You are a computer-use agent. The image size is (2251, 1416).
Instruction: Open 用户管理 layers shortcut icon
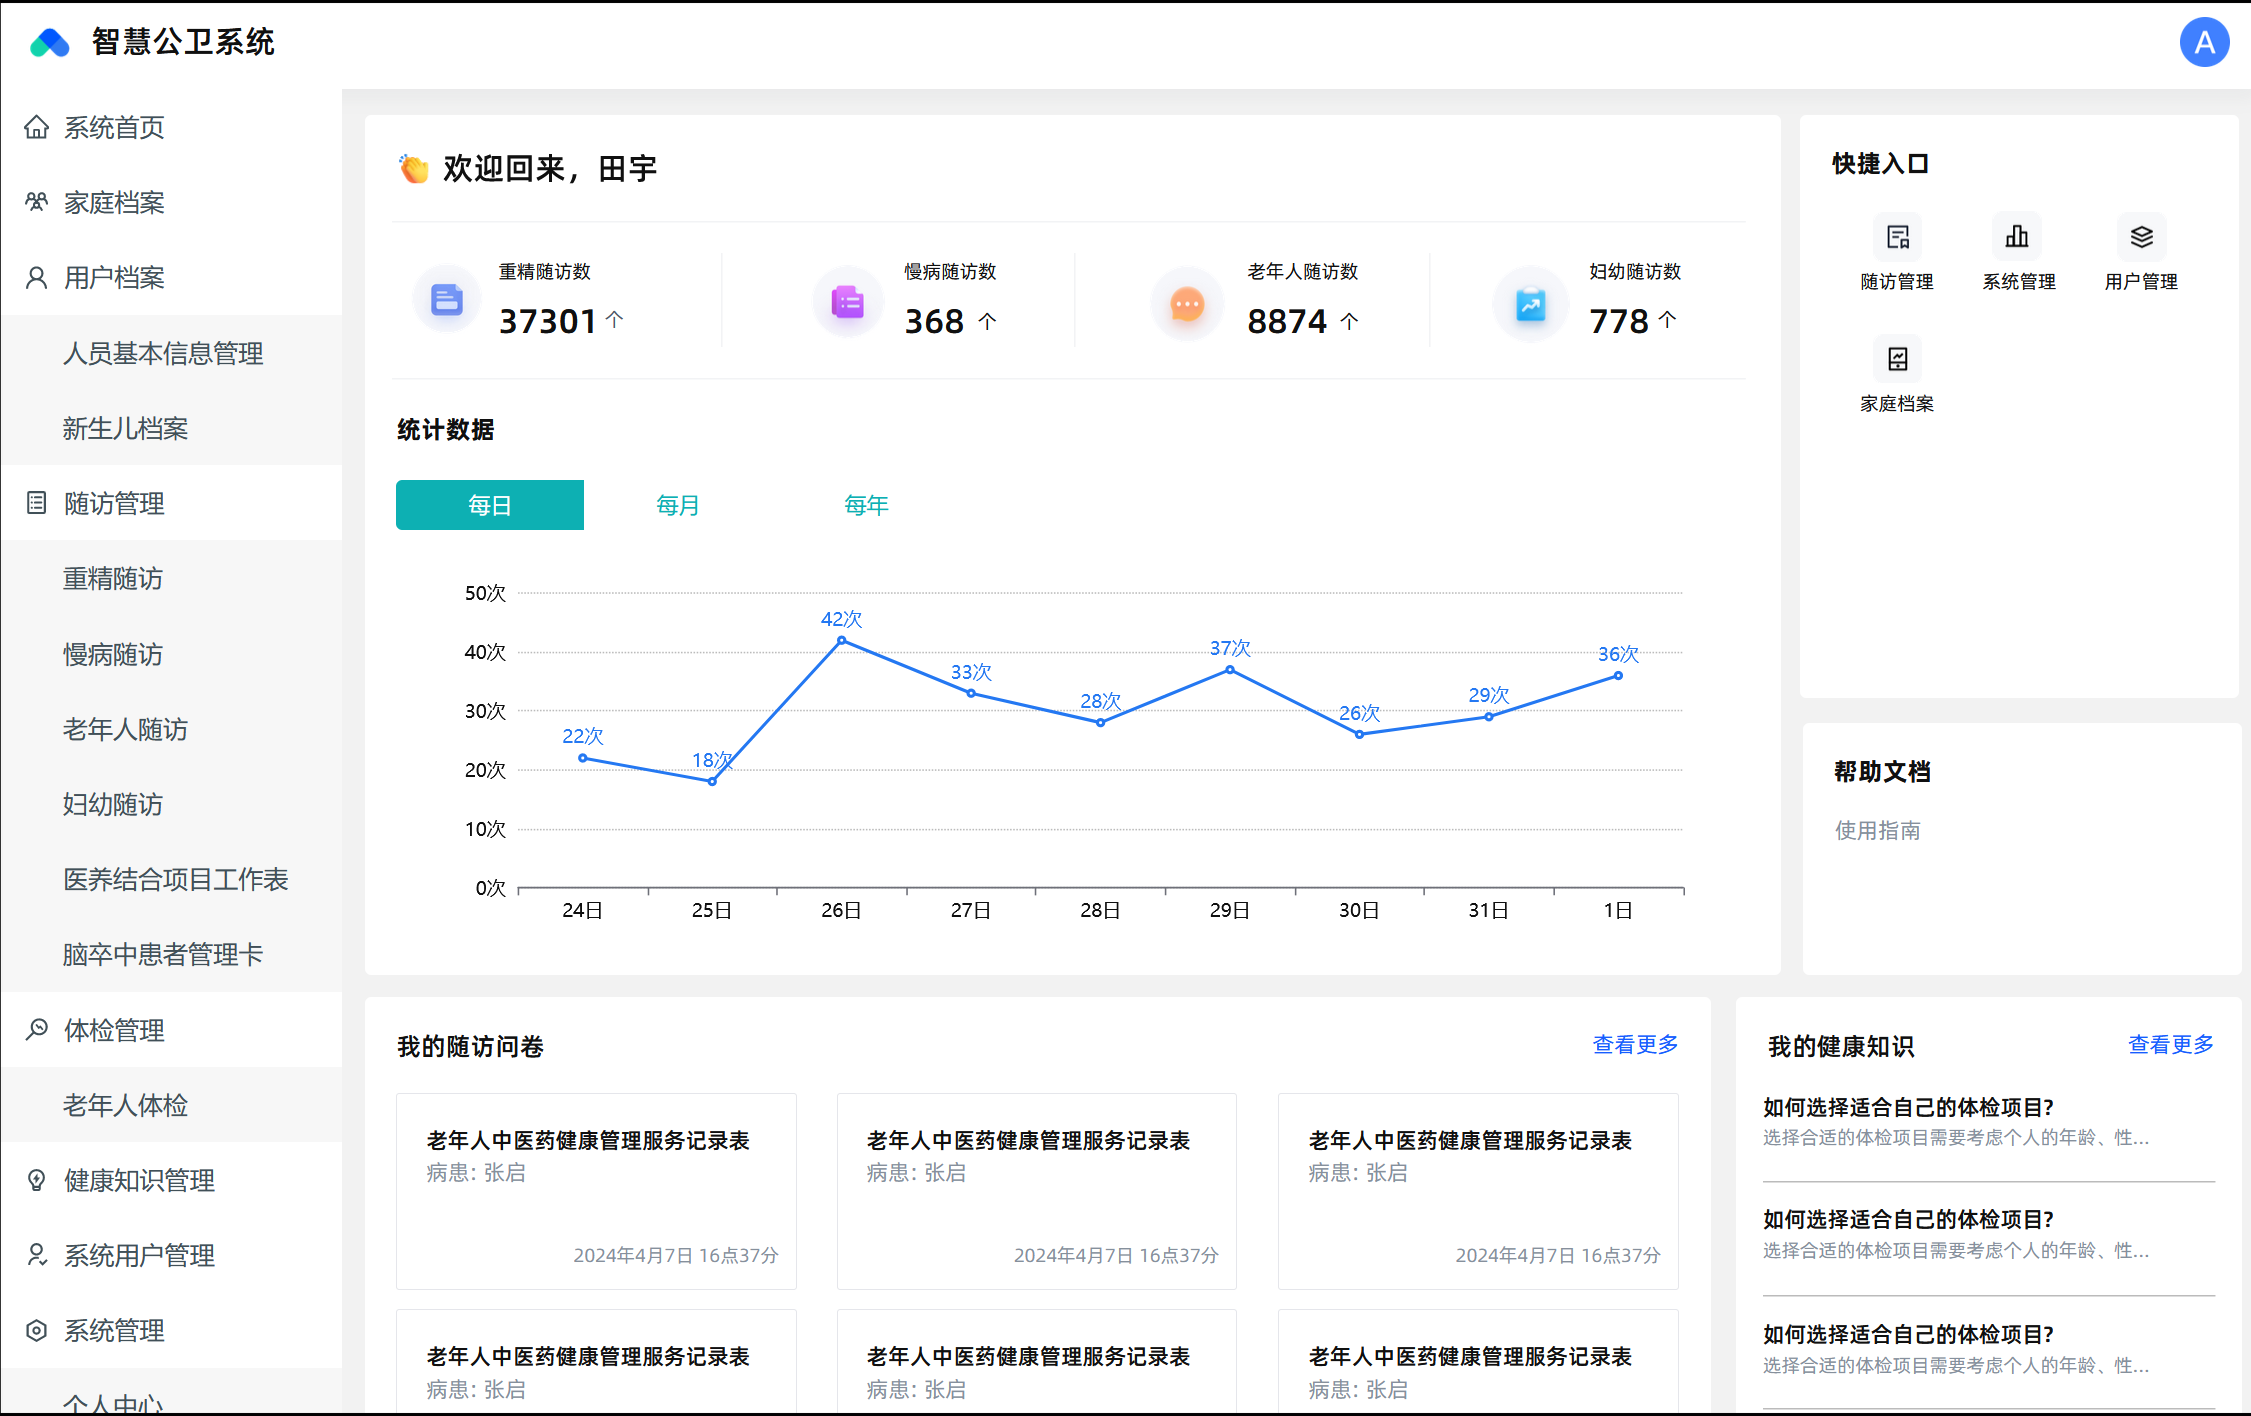2140,237
